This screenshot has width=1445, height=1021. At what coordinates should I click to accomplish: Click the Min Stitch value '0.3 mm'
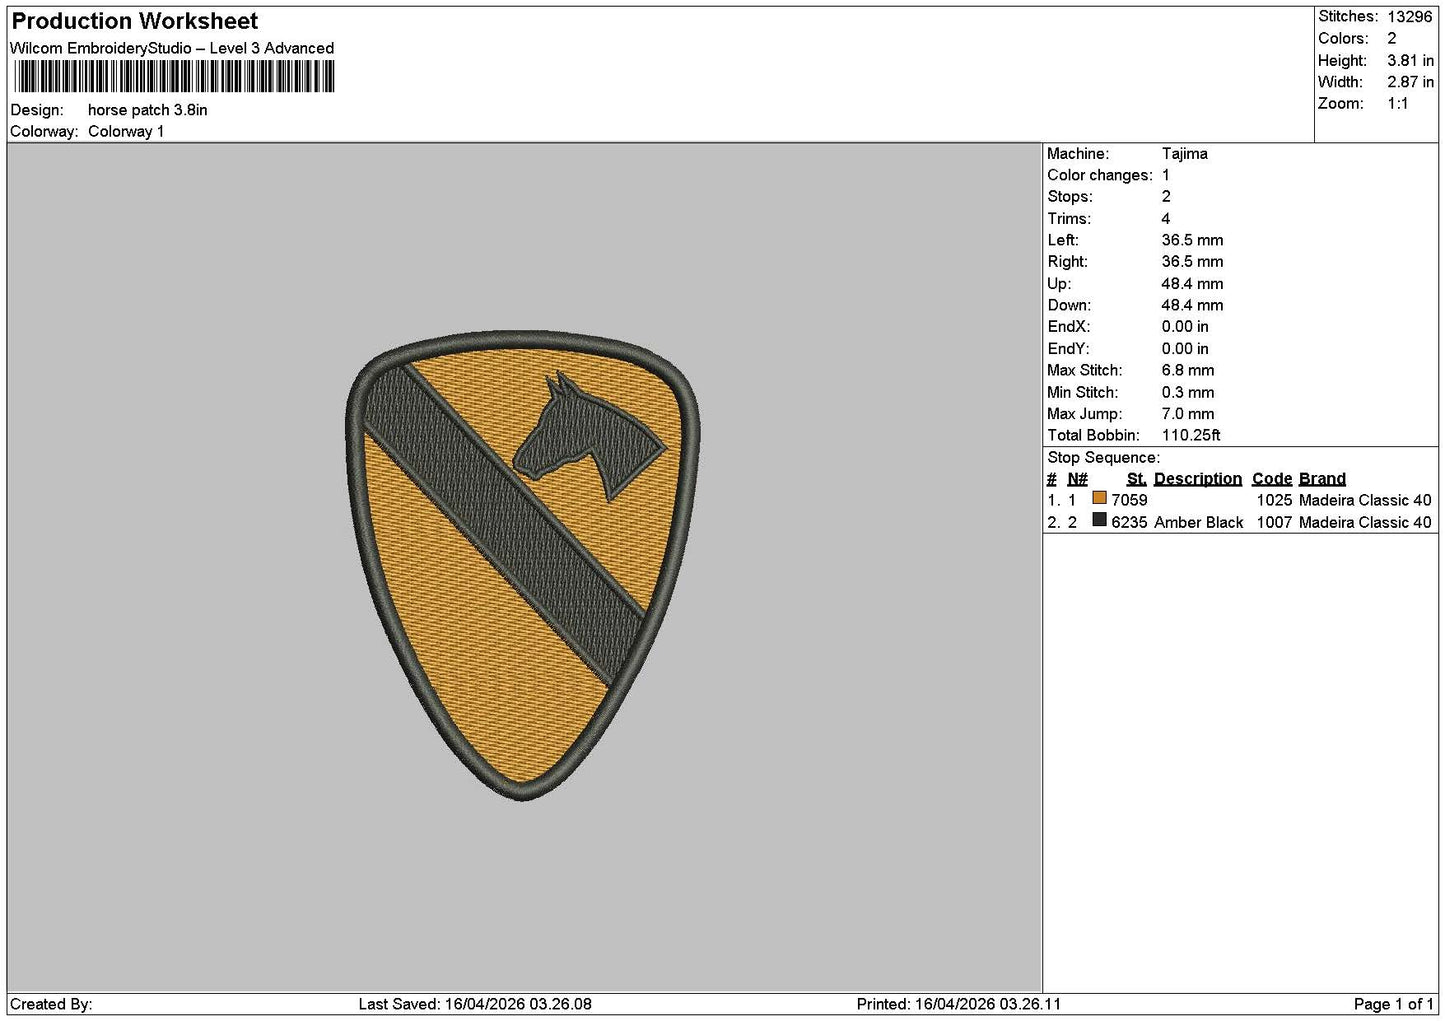coord(1188,392)
